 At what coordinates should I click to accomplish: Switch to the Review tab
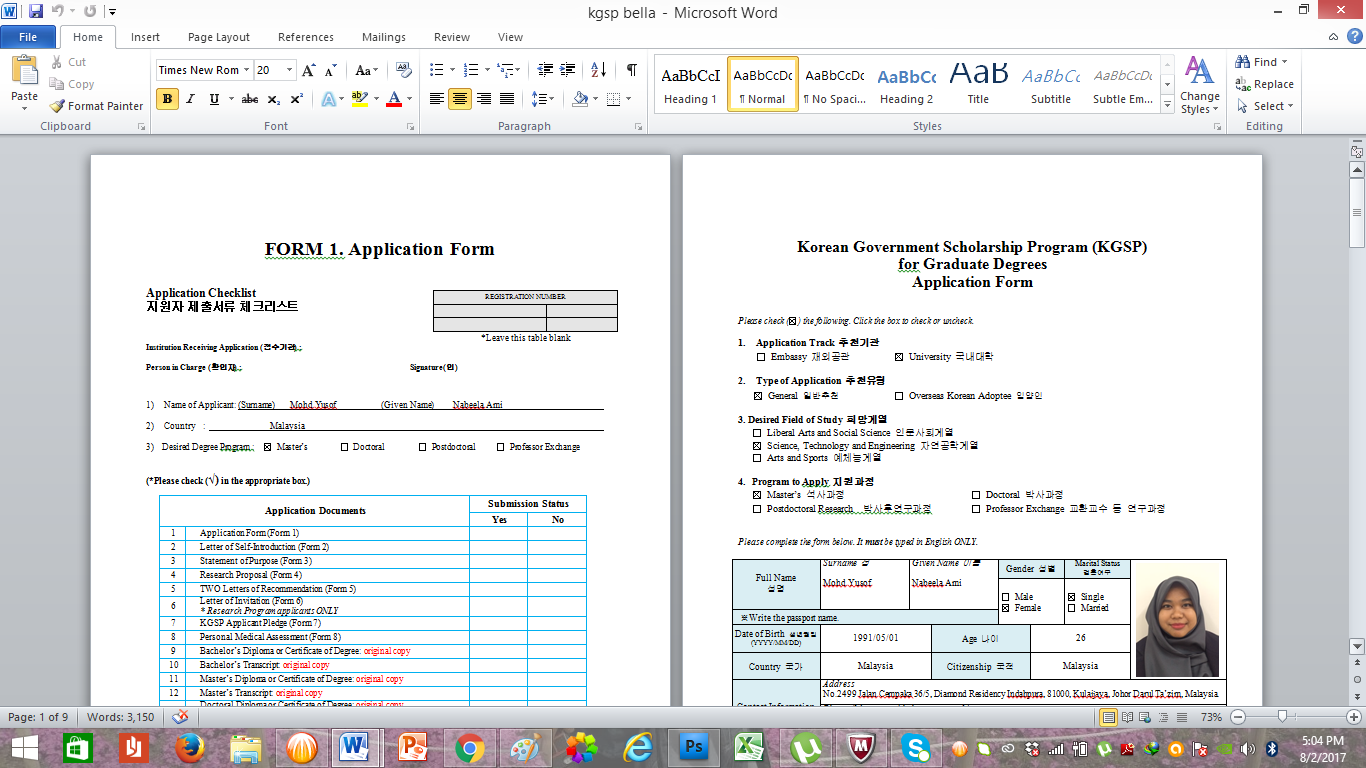pyautogui.click(x=452, y=37)
